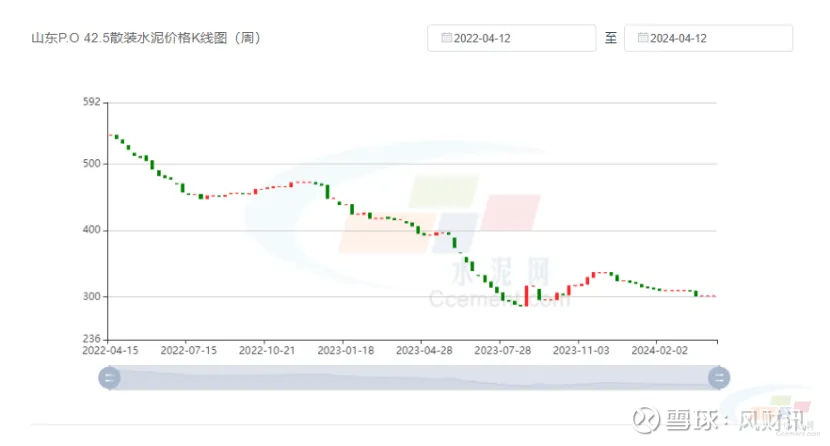Click x-axis label 2023-01-18
Screen dimensions: 830x446
[346, 351]
